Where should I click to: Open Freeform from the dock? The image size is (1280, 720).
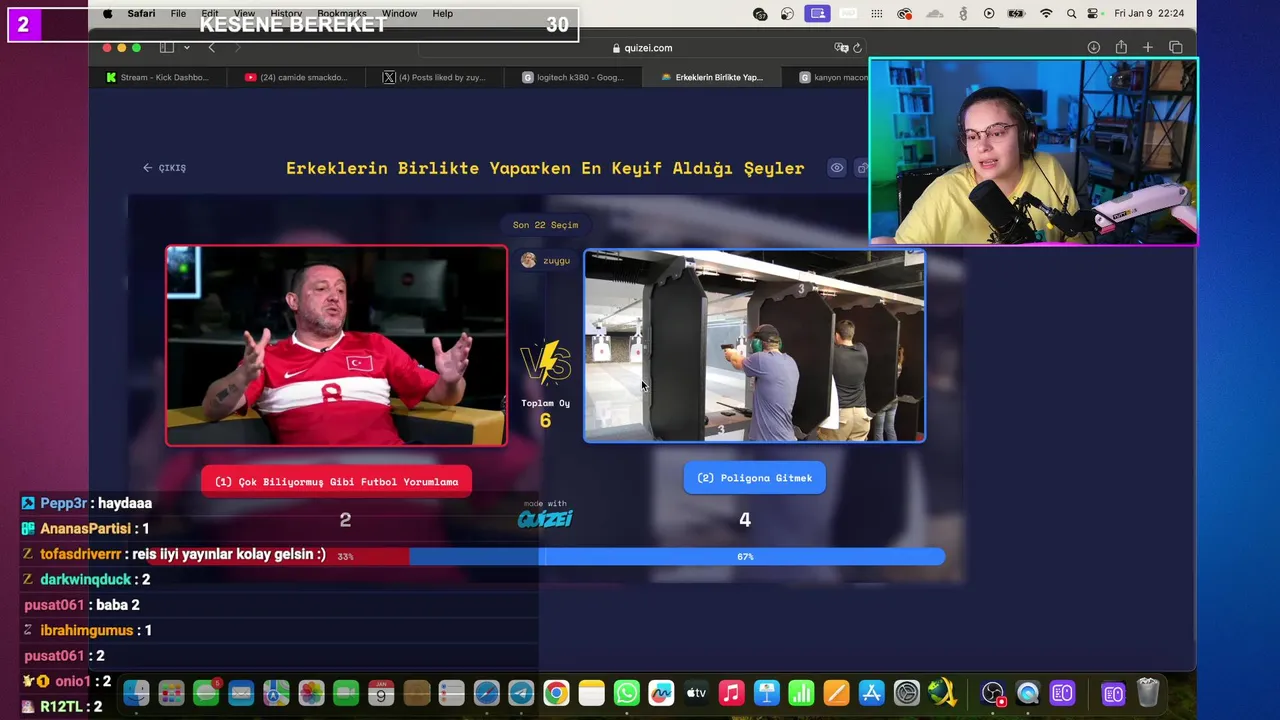pyautogui.click(x=661, y=693)
